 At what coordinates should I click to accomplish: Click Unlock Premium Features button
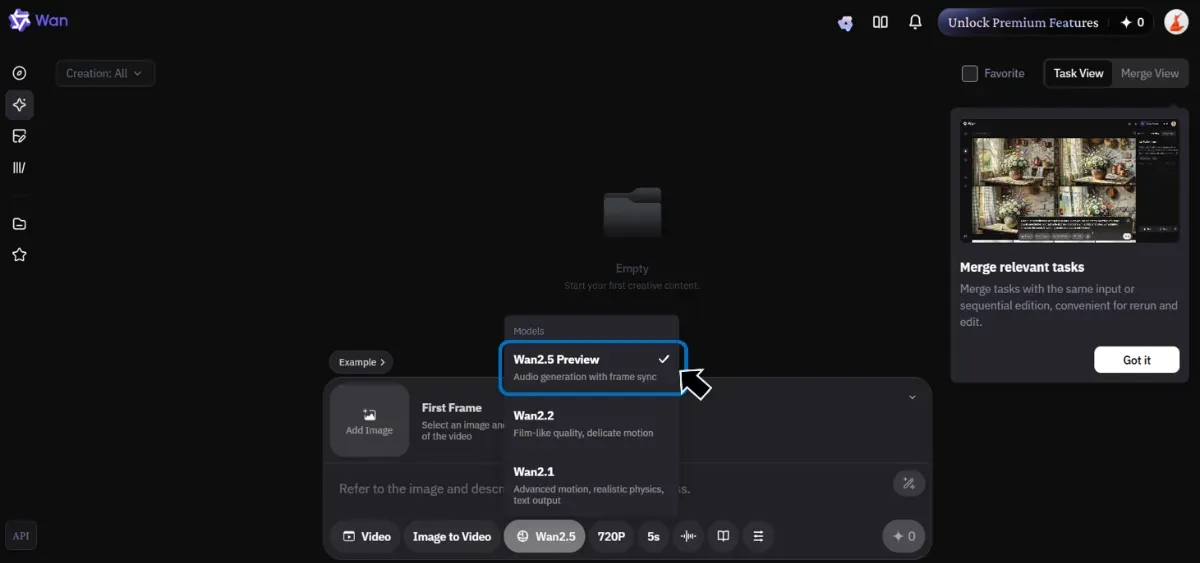pyautogui.click(x=1023, y=22)
